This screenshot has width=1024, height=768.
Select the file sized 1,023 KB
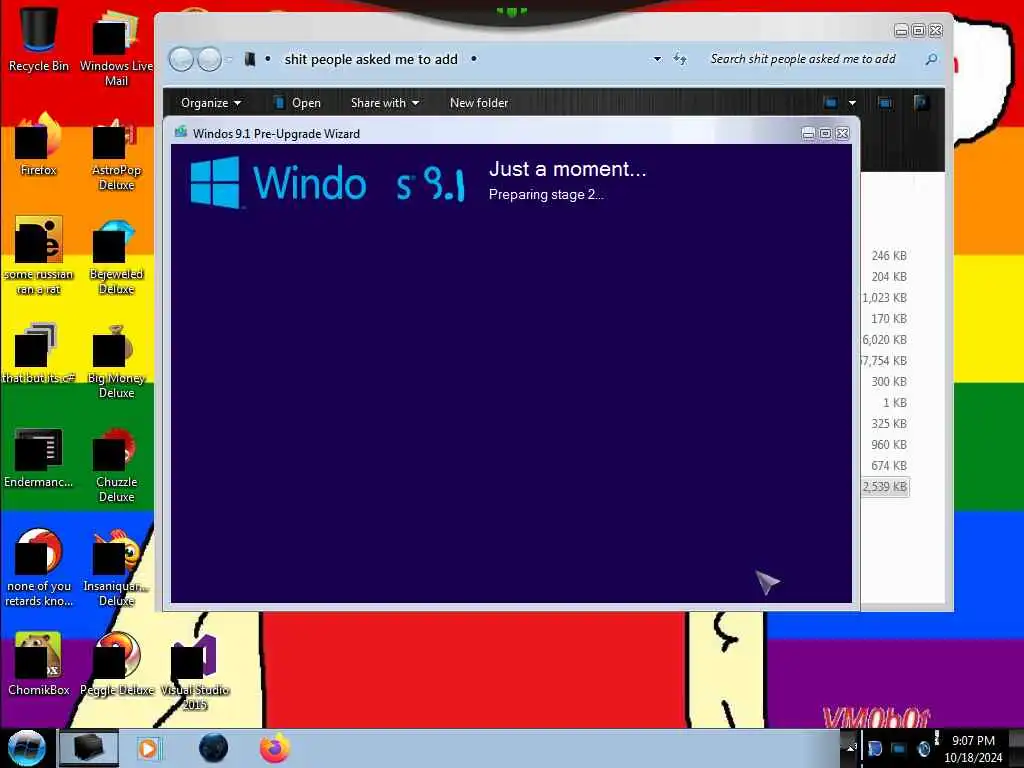[884, 298]
